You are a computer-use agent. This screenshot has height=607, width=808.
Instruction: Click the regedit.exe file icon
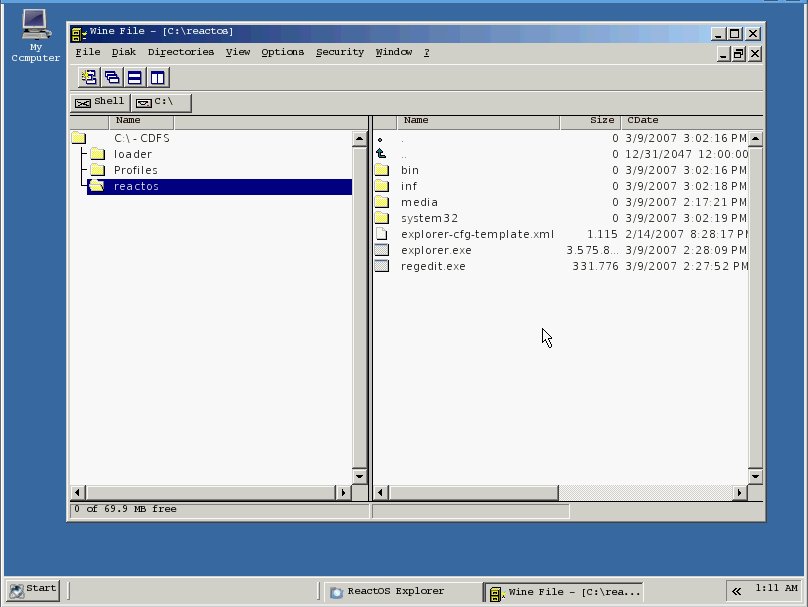381,266
